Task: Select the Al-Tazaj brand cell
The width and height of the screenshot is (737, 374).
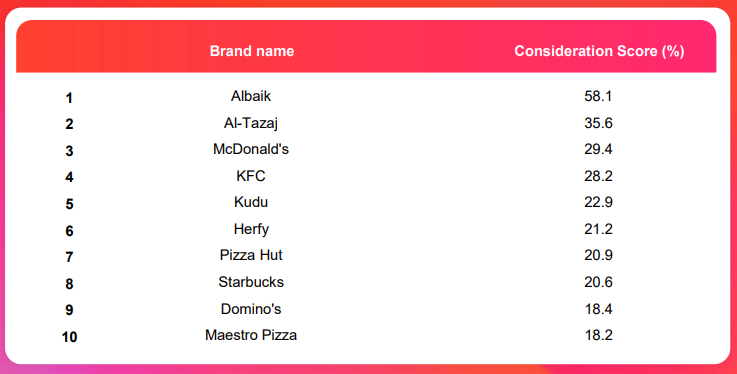Action: point(251,123)
